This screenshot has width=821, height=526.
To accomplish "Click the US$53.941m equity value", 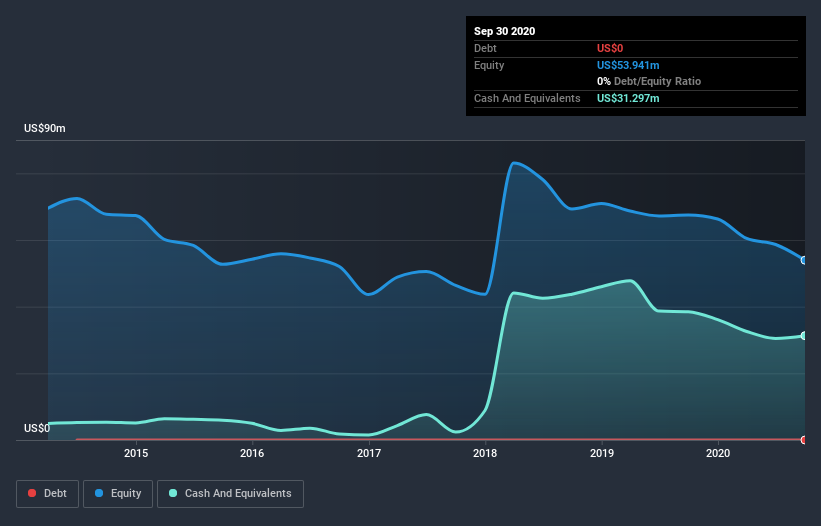I will (628, 65).
